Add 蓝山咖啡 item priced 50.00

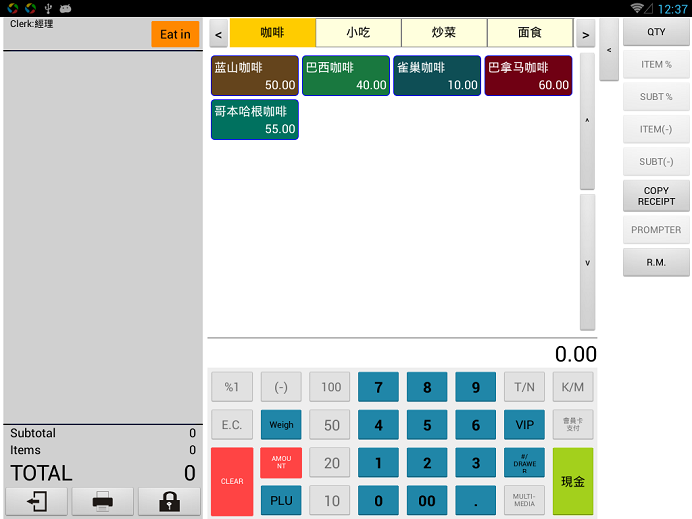255,76
